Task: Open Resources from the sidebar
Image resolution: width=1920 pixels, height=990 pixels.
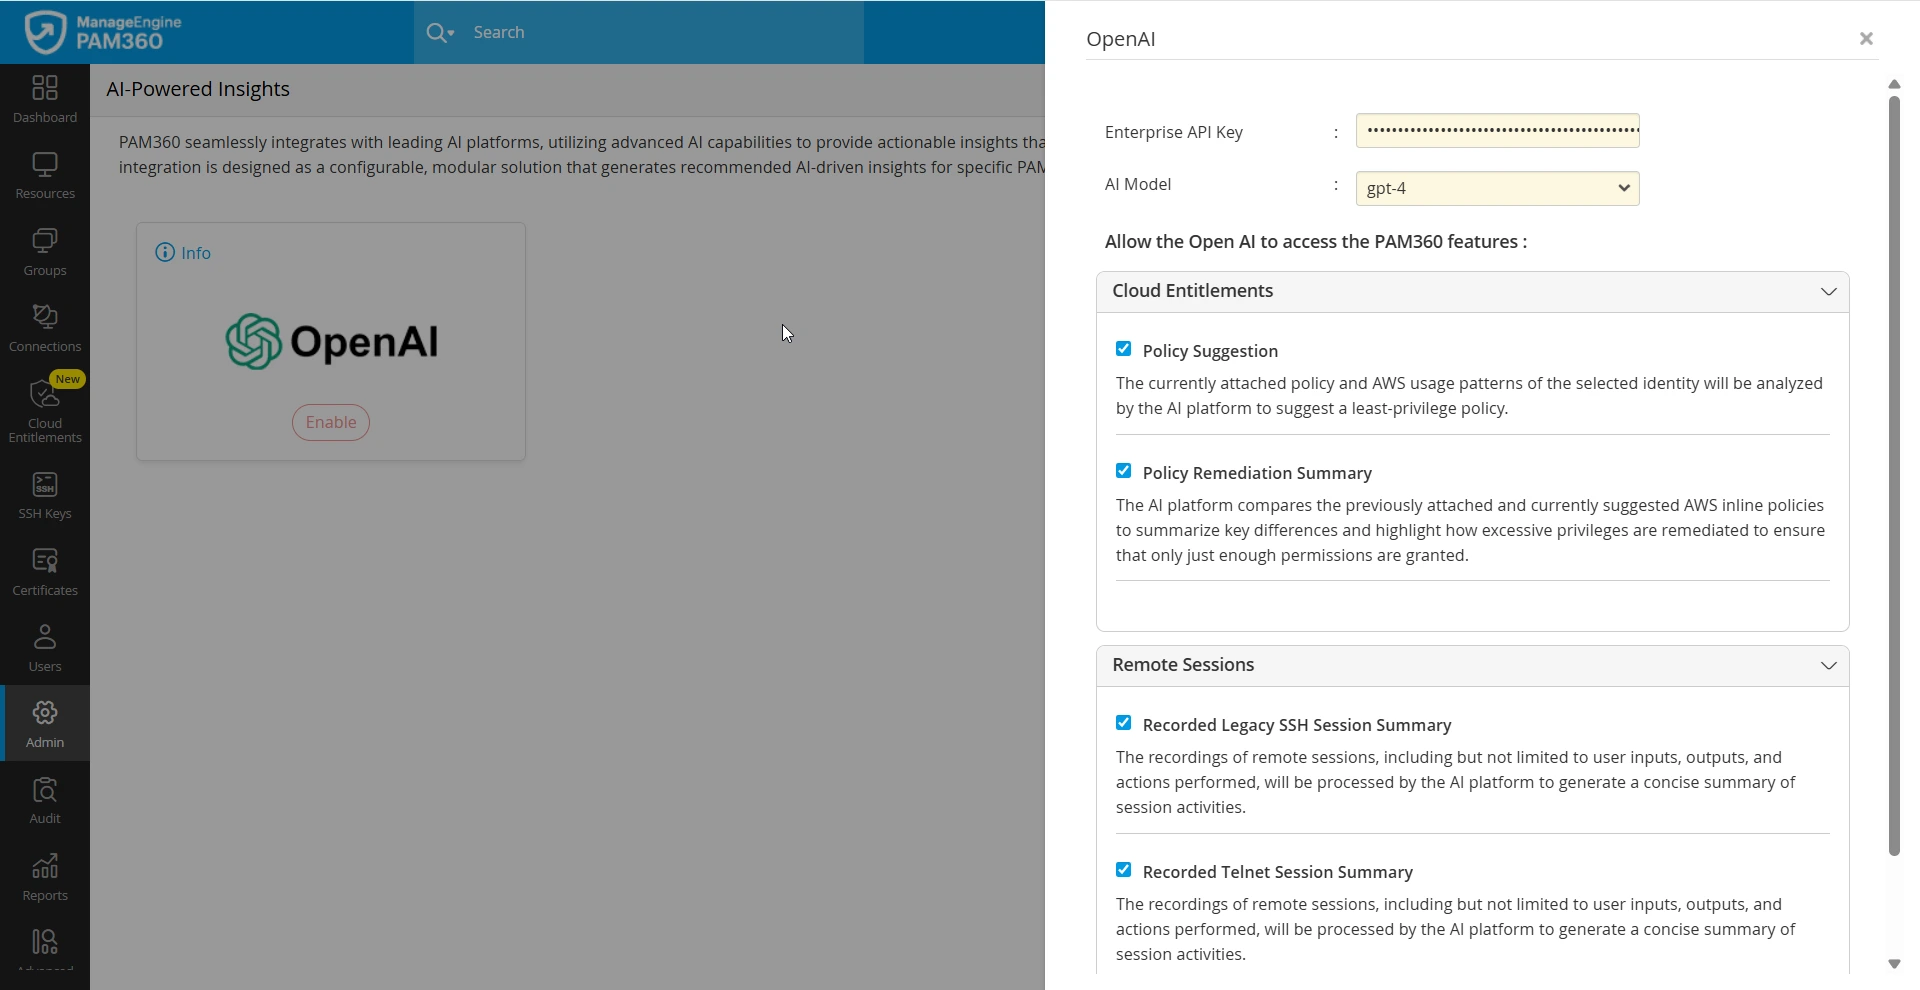Action: point(45,175)
